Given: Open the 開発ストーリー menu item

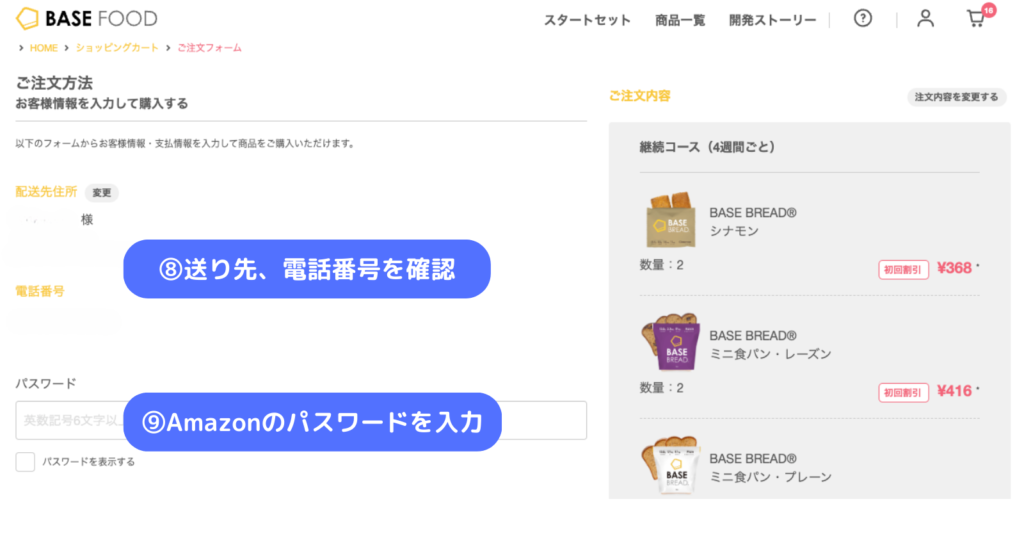Looking at the screenshot, I should pyautogui.click(x=772, y=20).
